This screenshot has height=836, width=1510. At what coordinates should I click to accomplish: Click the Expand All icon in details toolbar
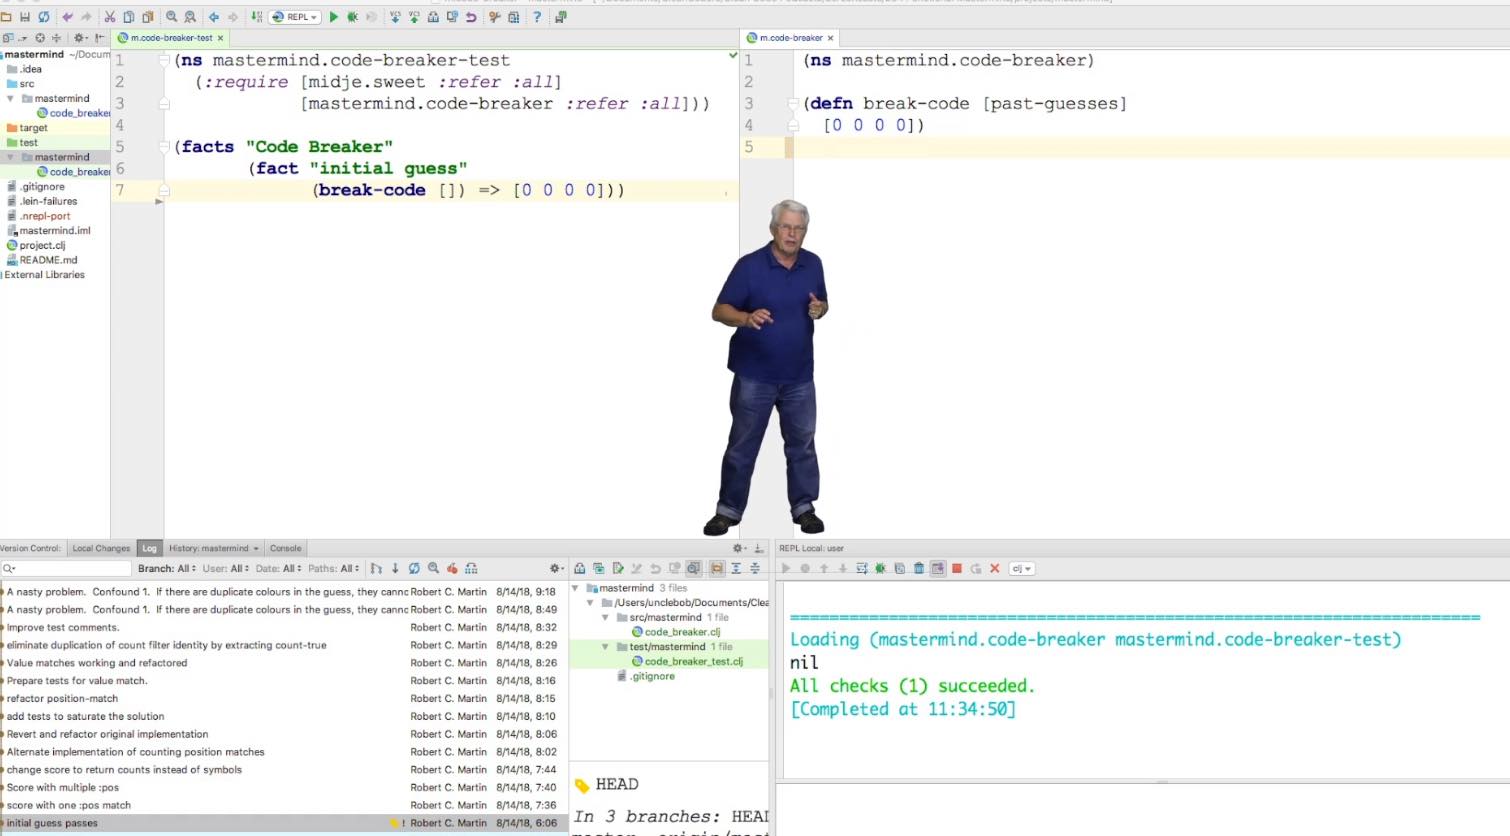(736, 568)
